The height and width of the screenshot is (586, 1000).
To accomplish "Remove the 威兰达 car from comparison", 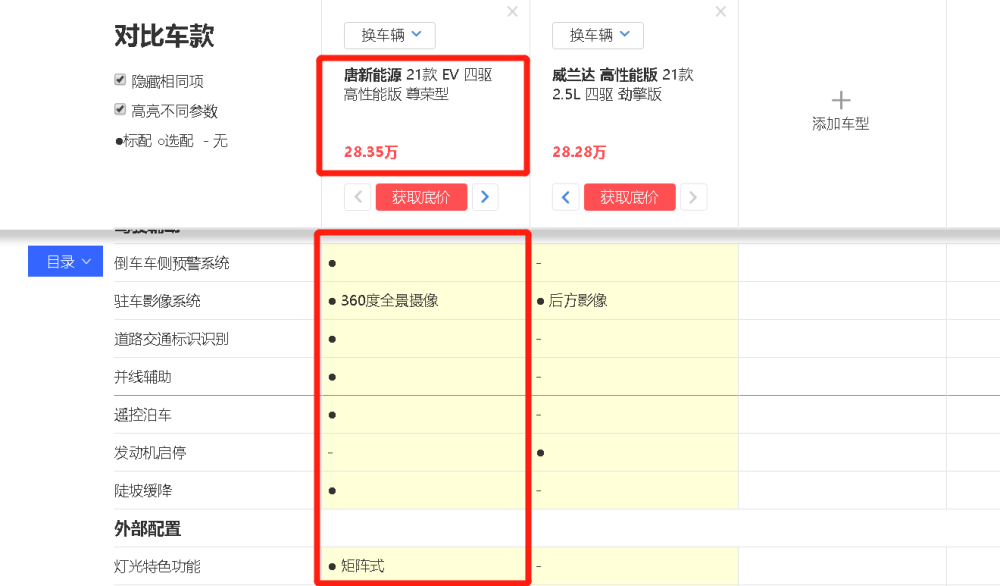I will coord(721,11).
